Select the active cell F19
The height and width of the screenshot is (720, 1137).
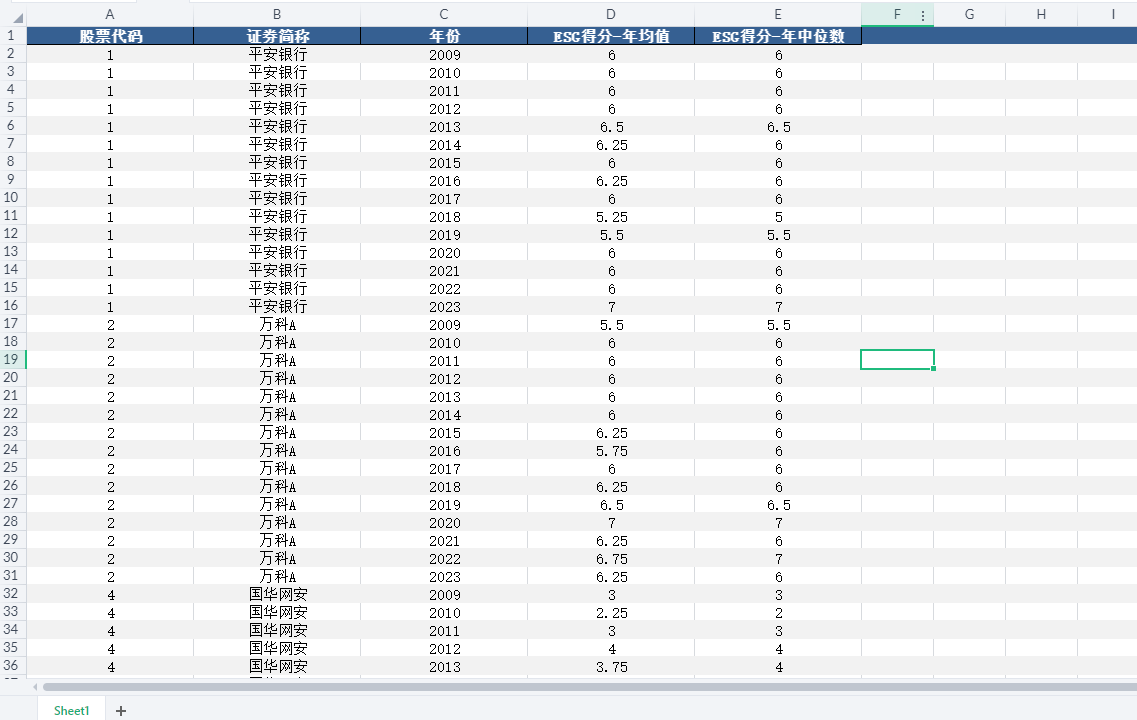897,360
